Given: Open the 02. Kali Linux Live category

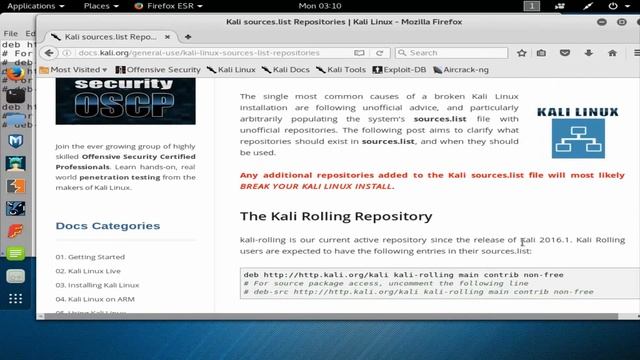Looking at the screenshot, I should coord(88,271).
